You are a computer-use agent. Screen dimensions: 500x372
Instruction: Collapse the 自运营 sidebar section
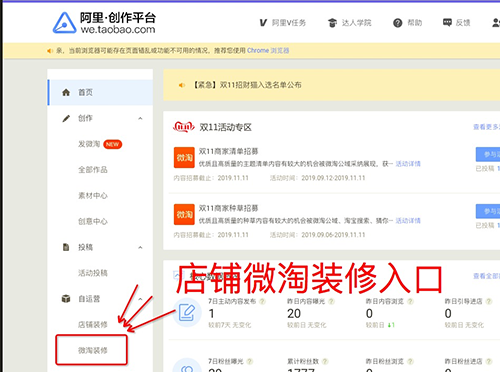coord(140,299)
